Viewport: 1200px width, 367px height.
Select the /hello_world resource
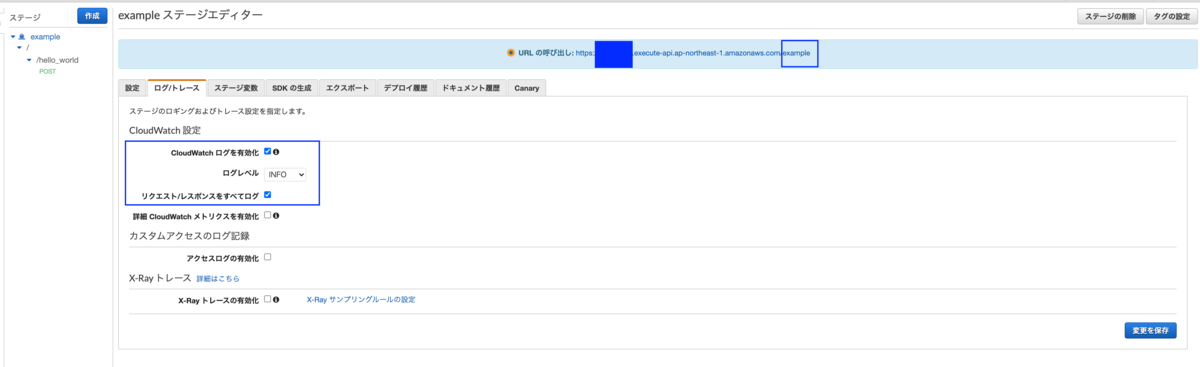pyautogui.click(x=57, y=60)
